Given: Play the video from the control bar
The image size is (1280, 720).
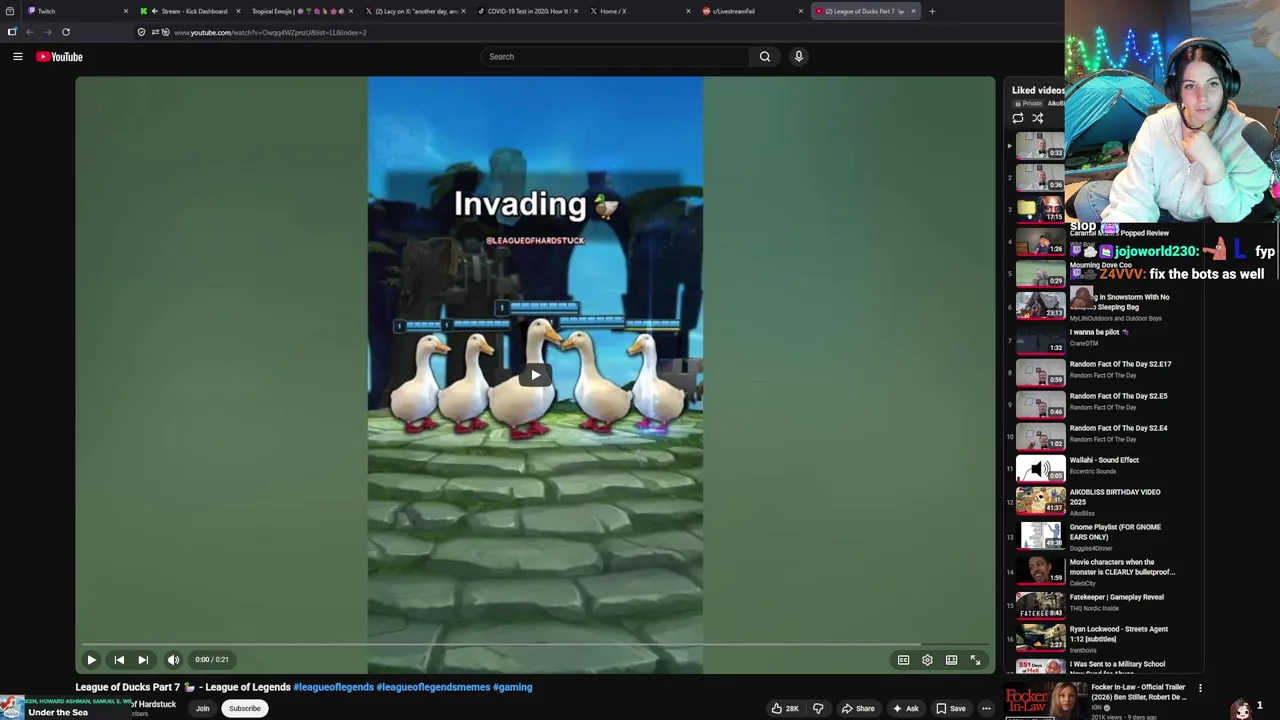Looking at the screenshot, I should click(91, 660).
